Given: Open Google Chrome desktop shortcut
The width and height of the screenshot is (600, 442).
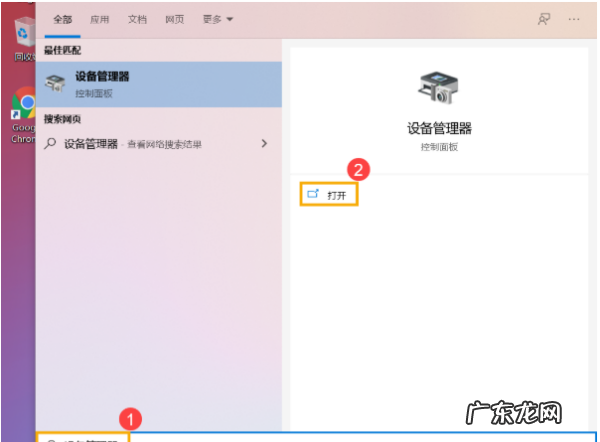Looking at the screenshot, I should (23, 115).
